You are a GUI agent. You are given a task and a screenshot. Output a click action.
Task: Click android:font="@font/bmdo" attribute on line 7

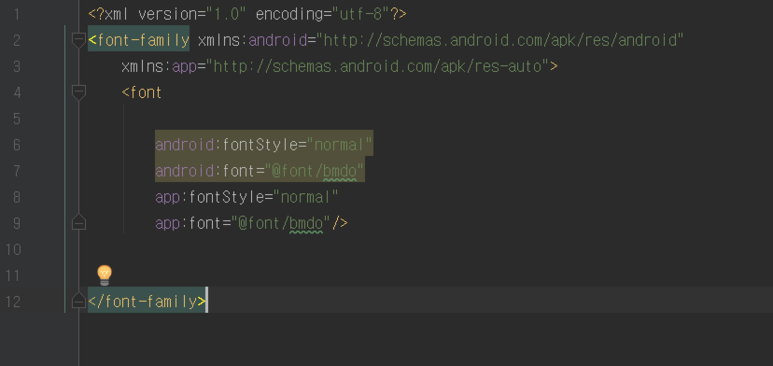pos(259,171)
